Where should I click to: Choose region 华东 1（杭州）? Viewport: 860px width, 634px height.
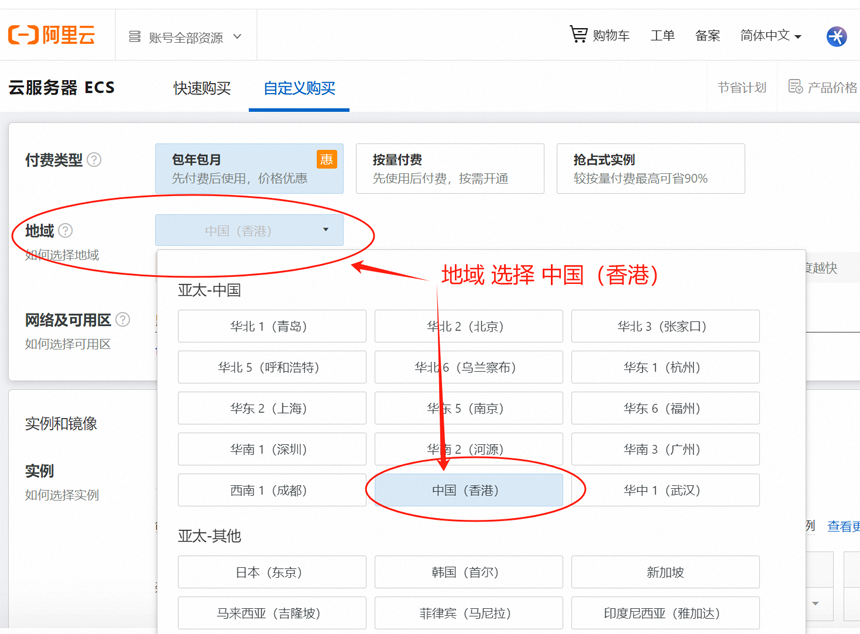click(x=665, y=367)
